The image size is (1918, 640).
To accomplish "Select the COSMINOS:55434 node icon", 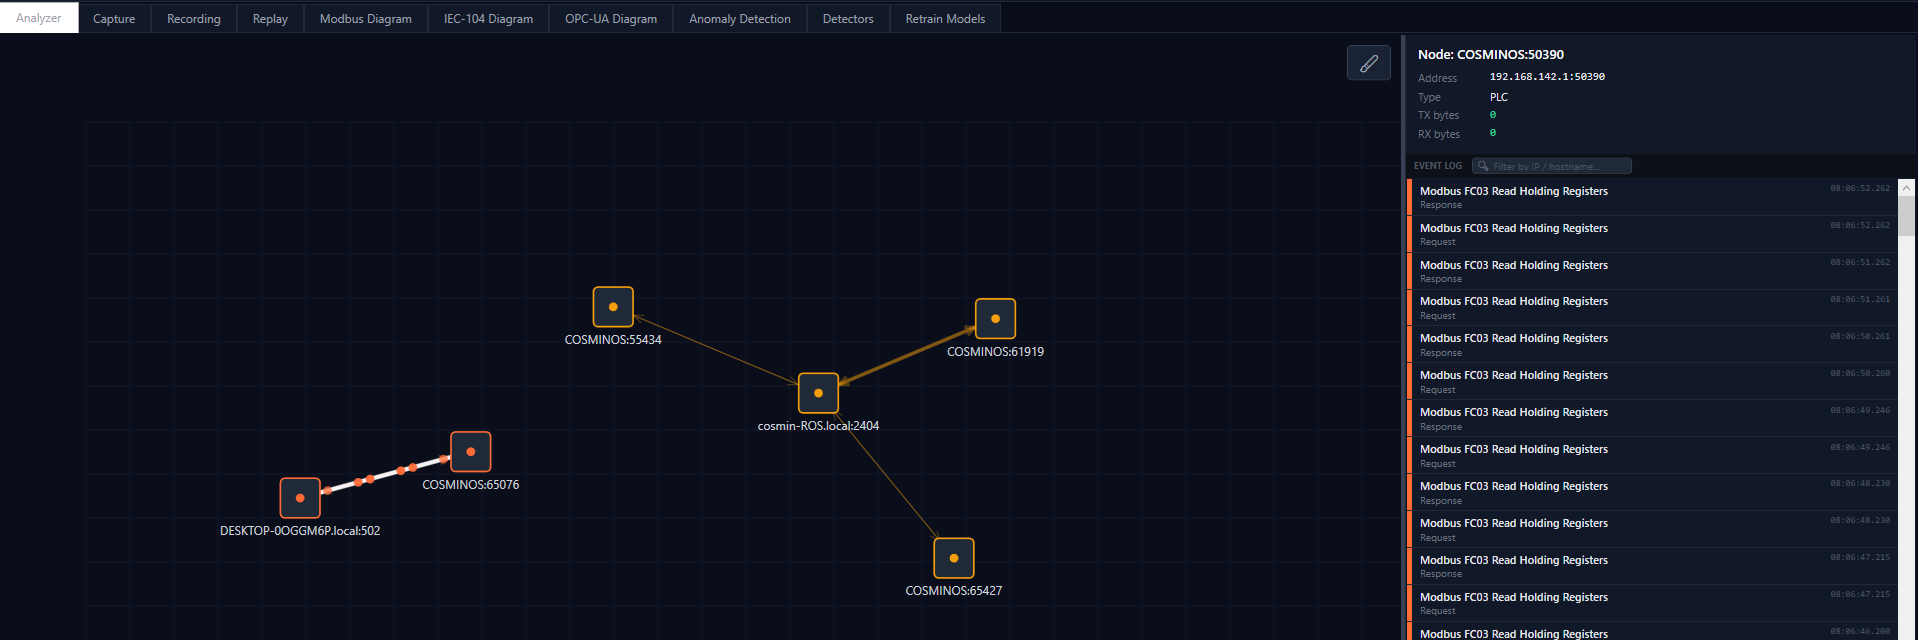I will (x=613, y=307).
